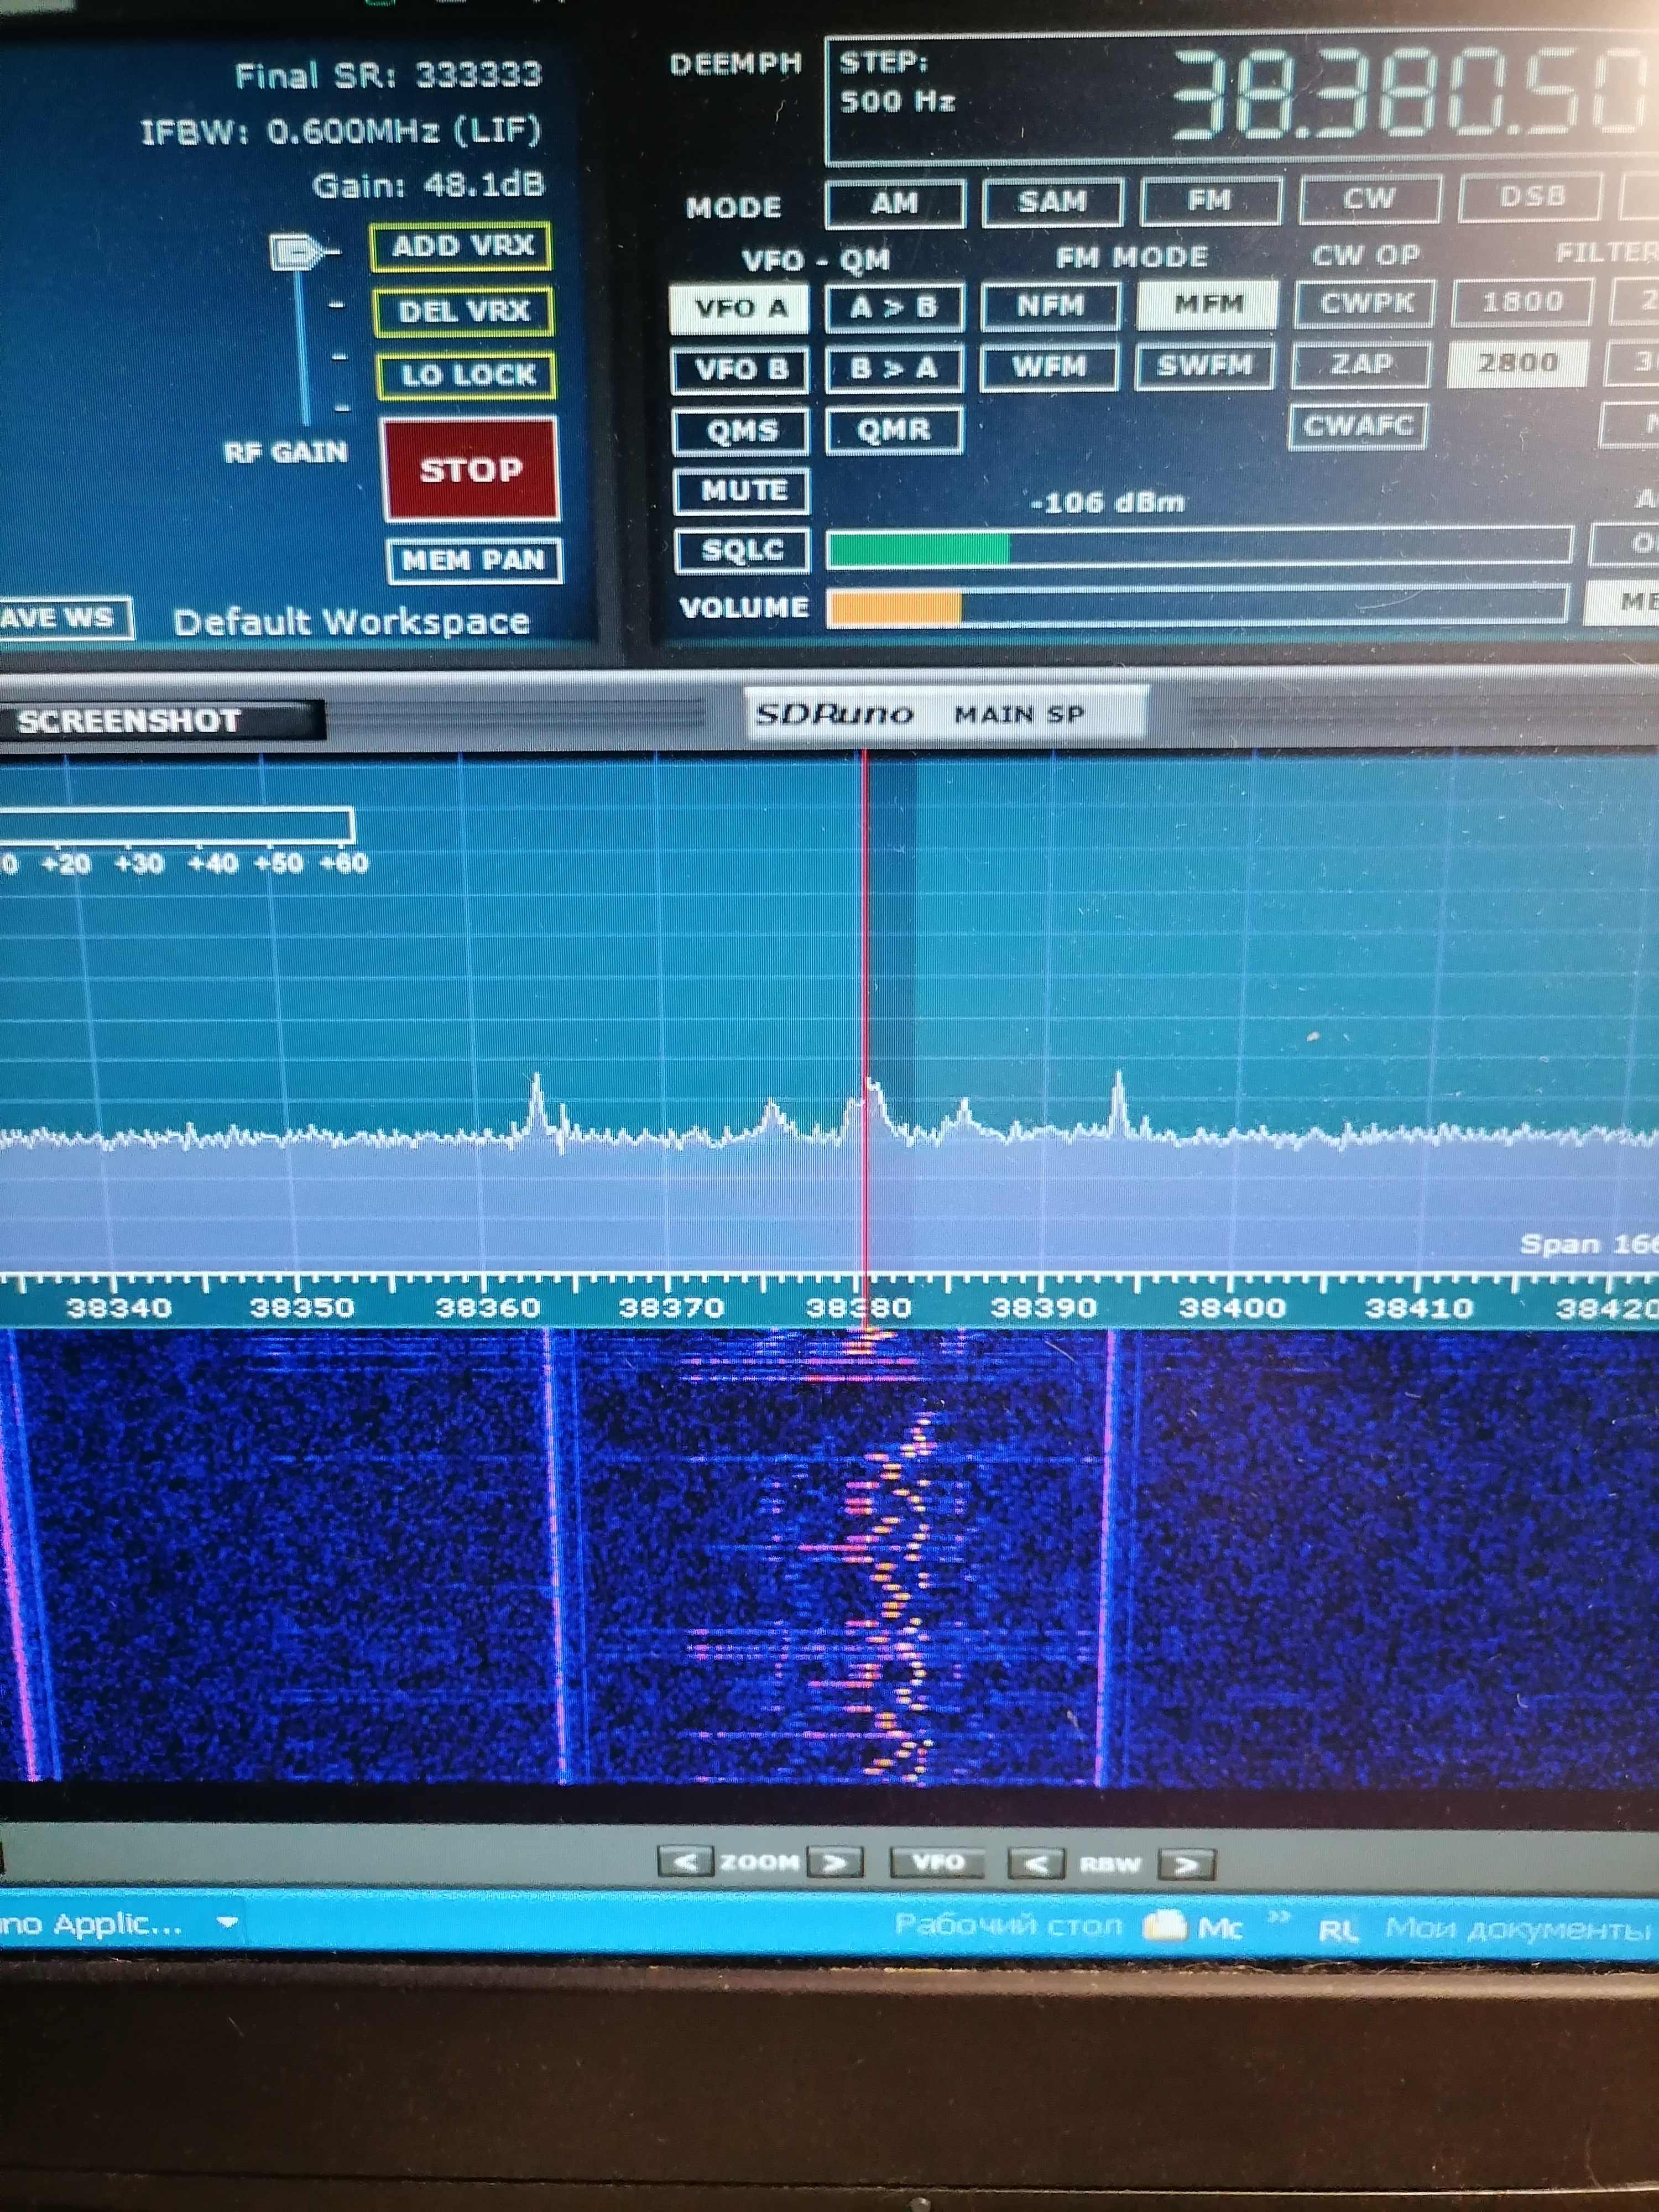
Task: Enable SQLC squelch toggle
Action: [x=742, y=550]
